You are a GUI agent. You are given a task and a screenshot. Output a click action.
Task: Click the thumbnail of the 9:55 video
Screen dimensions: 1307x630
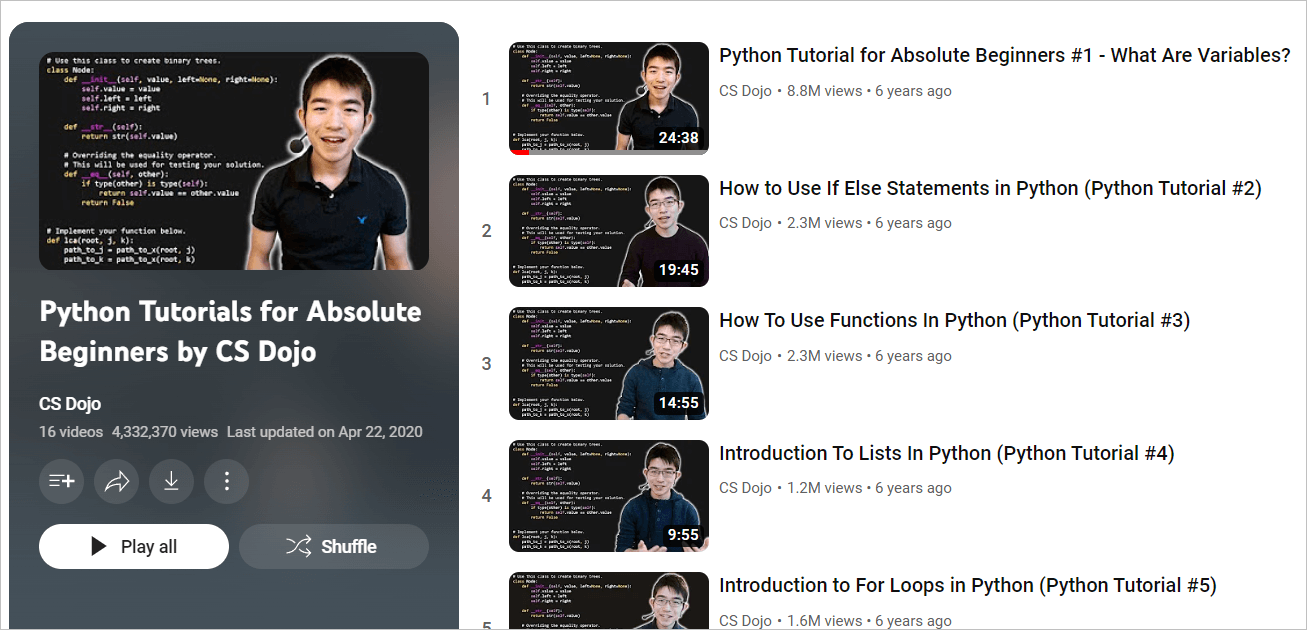[609, 496]
